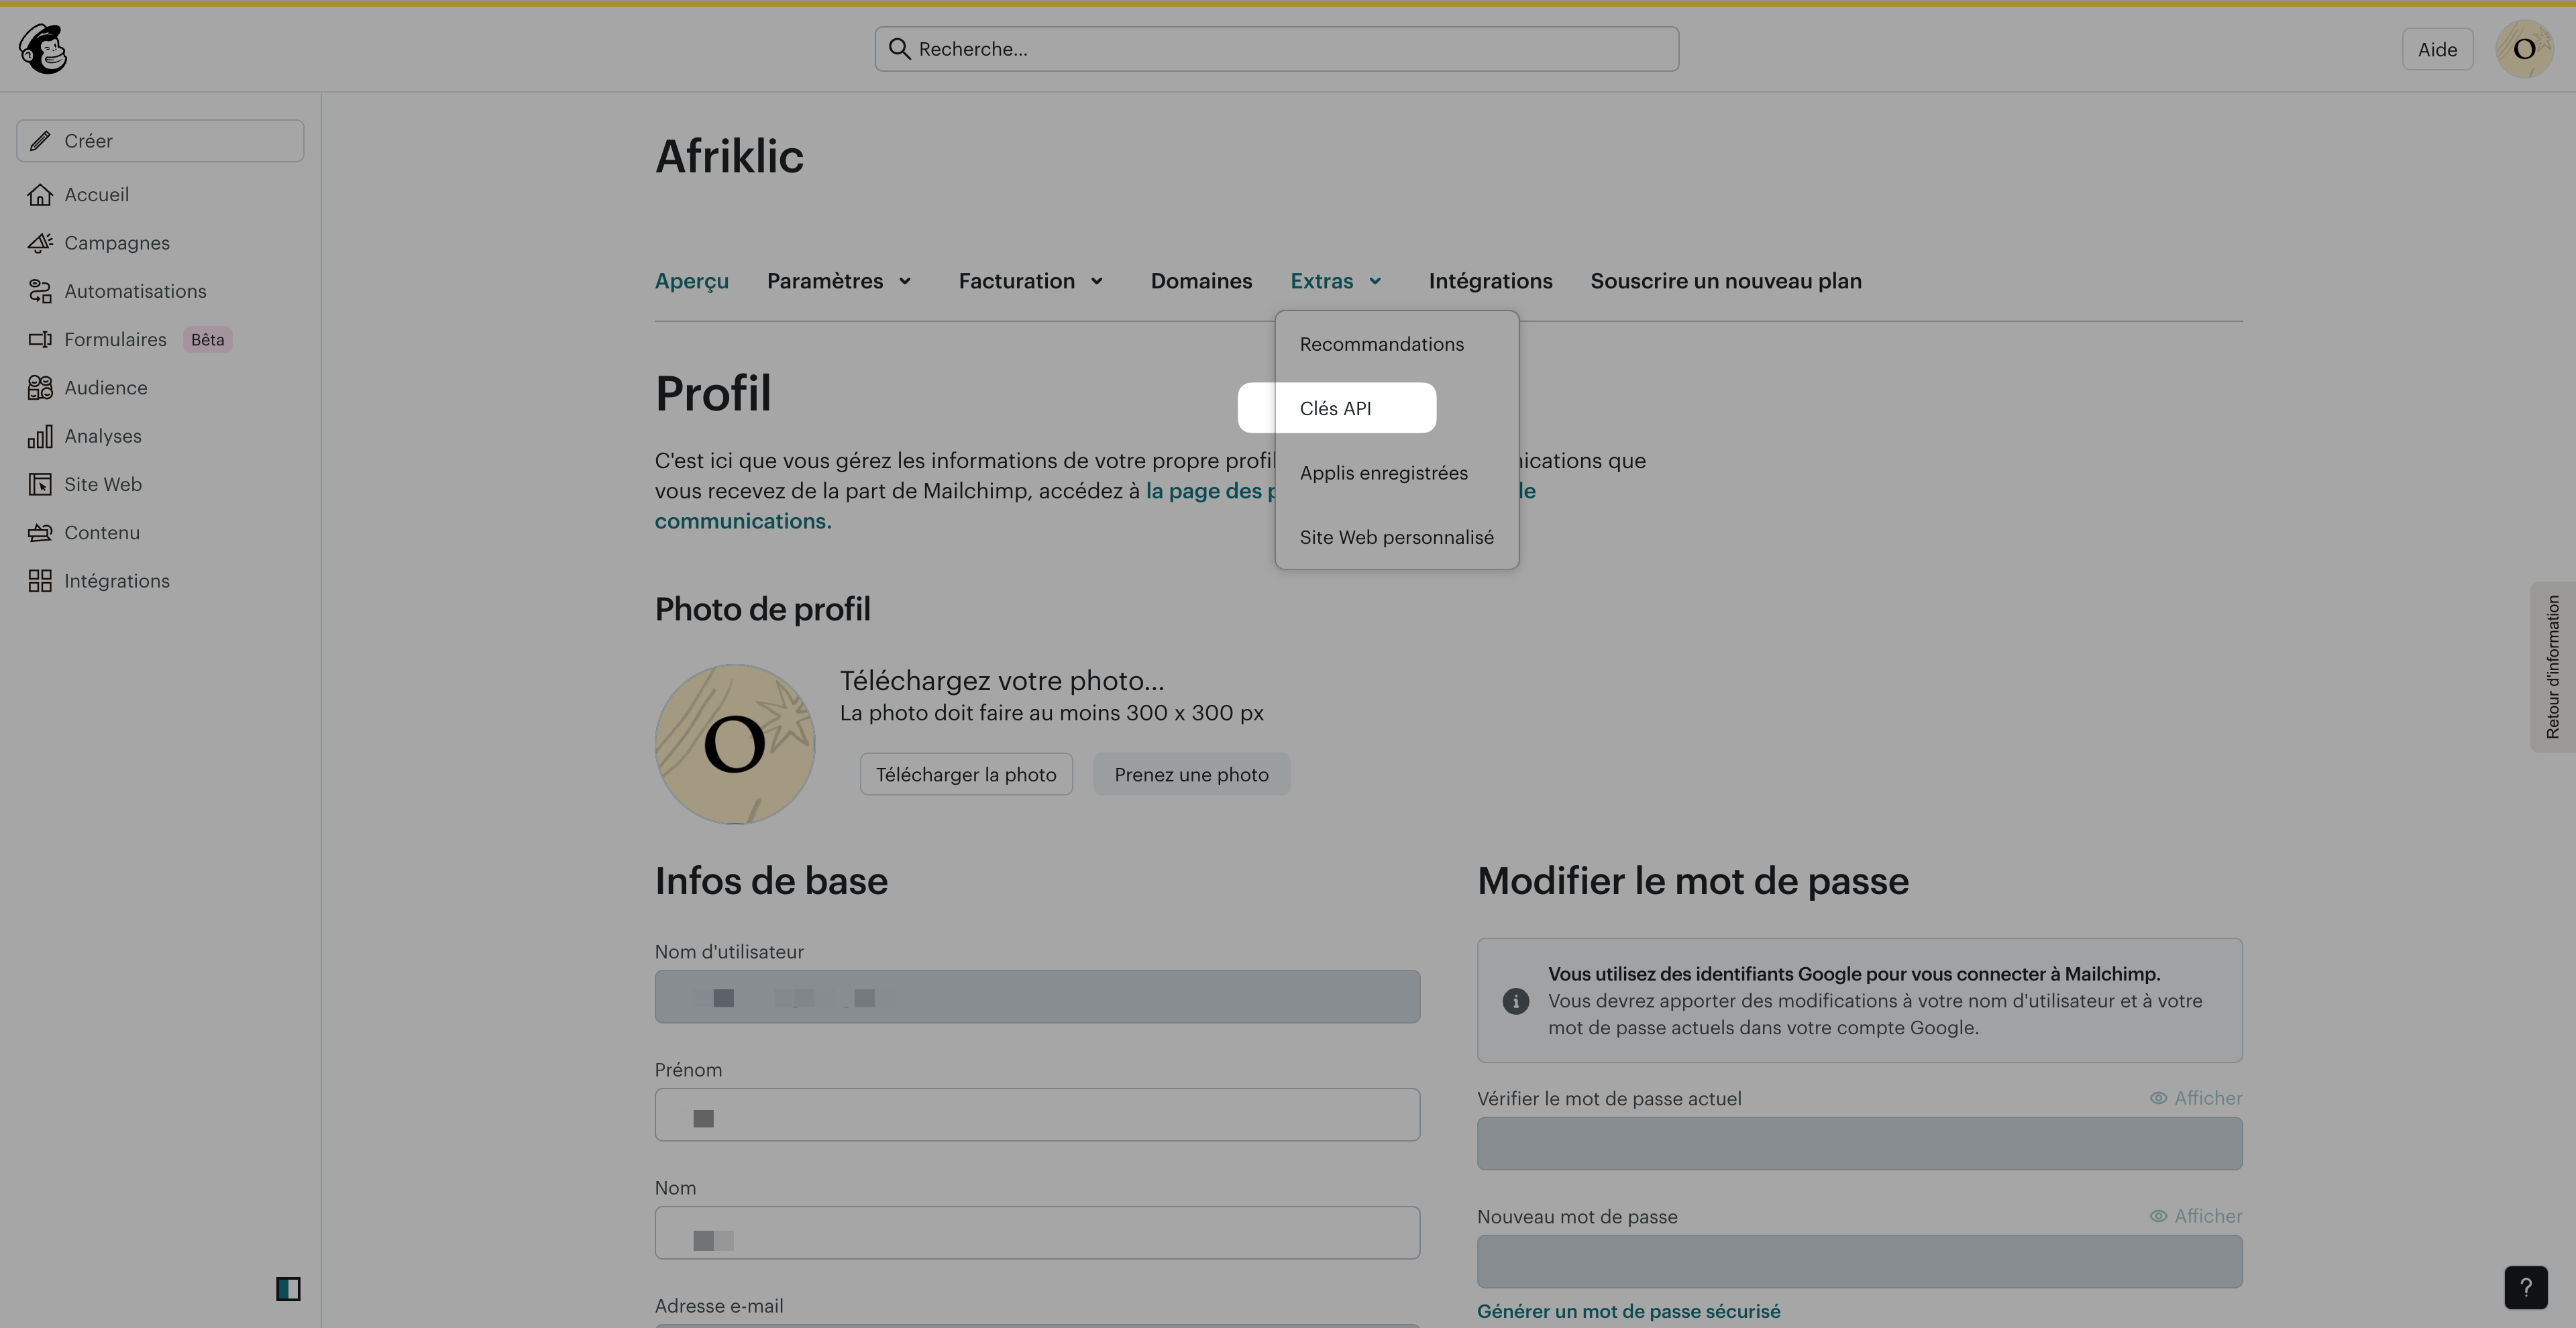The width and height of the screenshot is (2576, 1328).
Task: Select Applis enregistrées menu entry
Action: point(1383,473)
